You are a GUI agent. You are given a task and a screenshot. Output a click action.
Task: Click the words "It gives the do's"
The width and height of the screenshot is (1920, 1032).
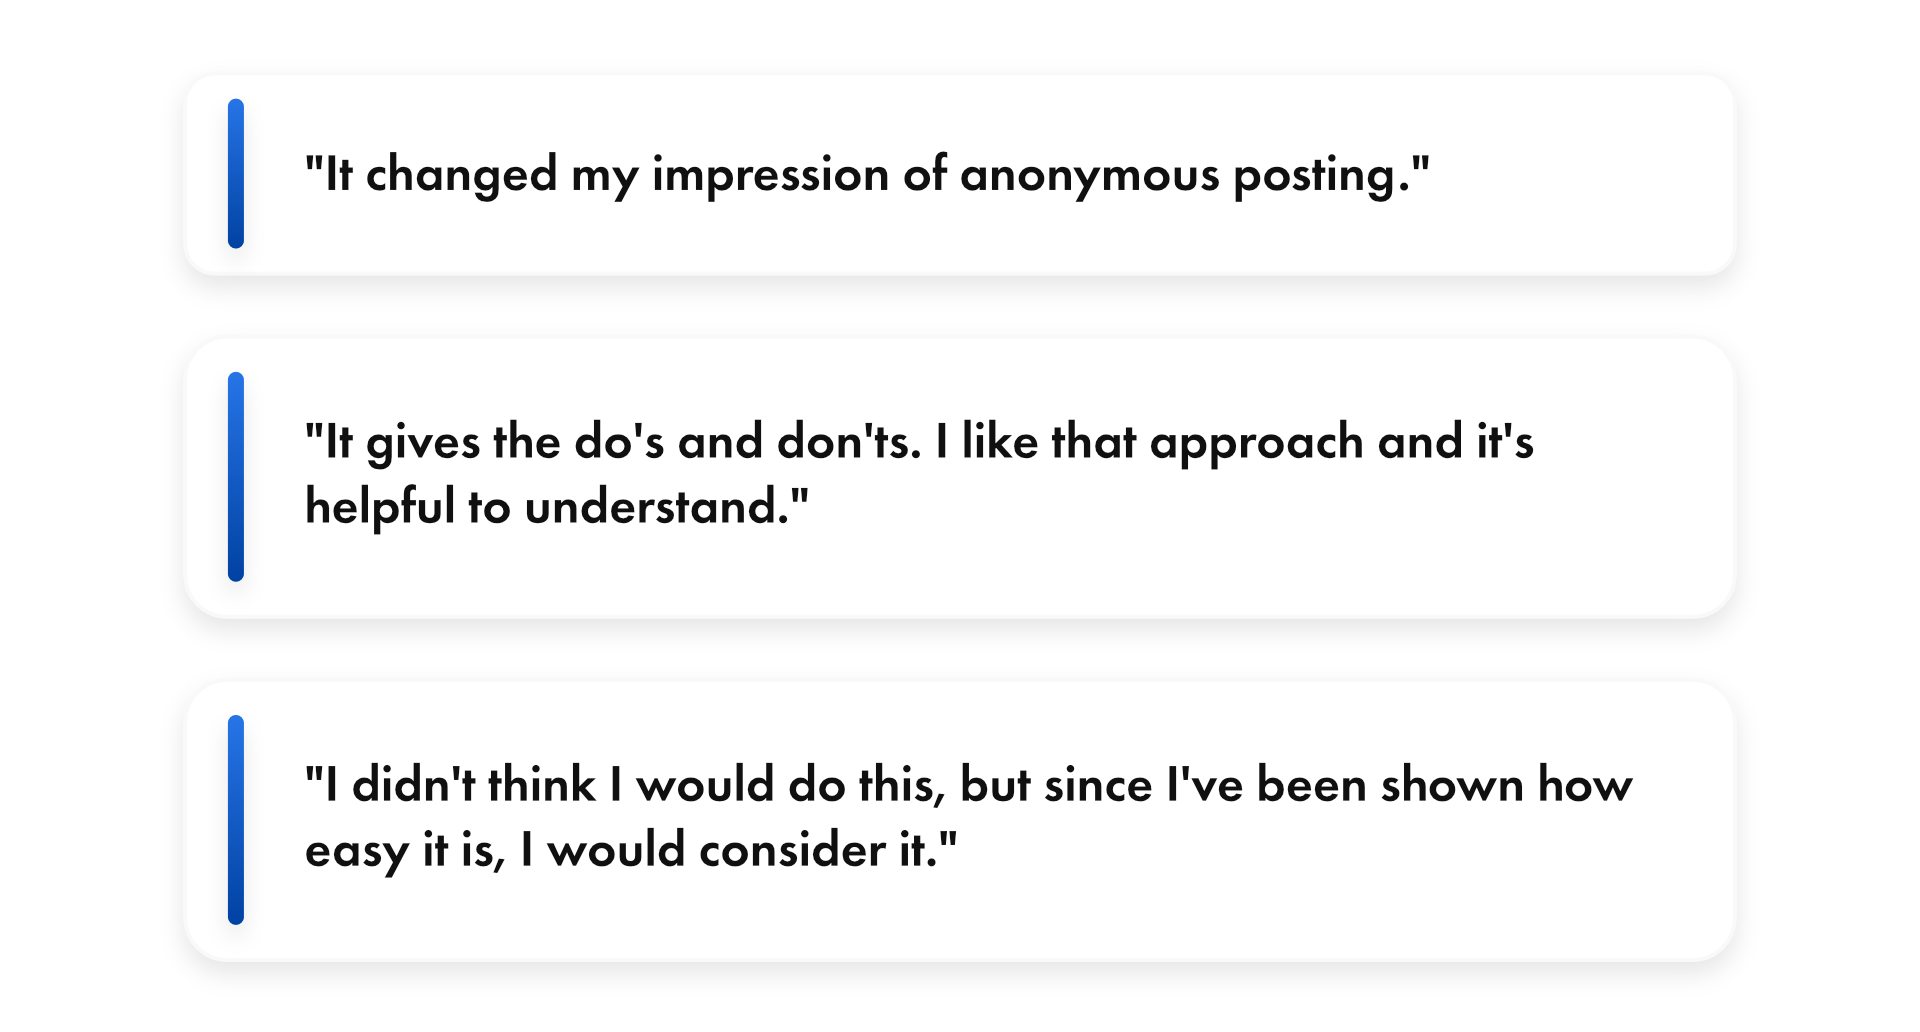pos(484,442)
